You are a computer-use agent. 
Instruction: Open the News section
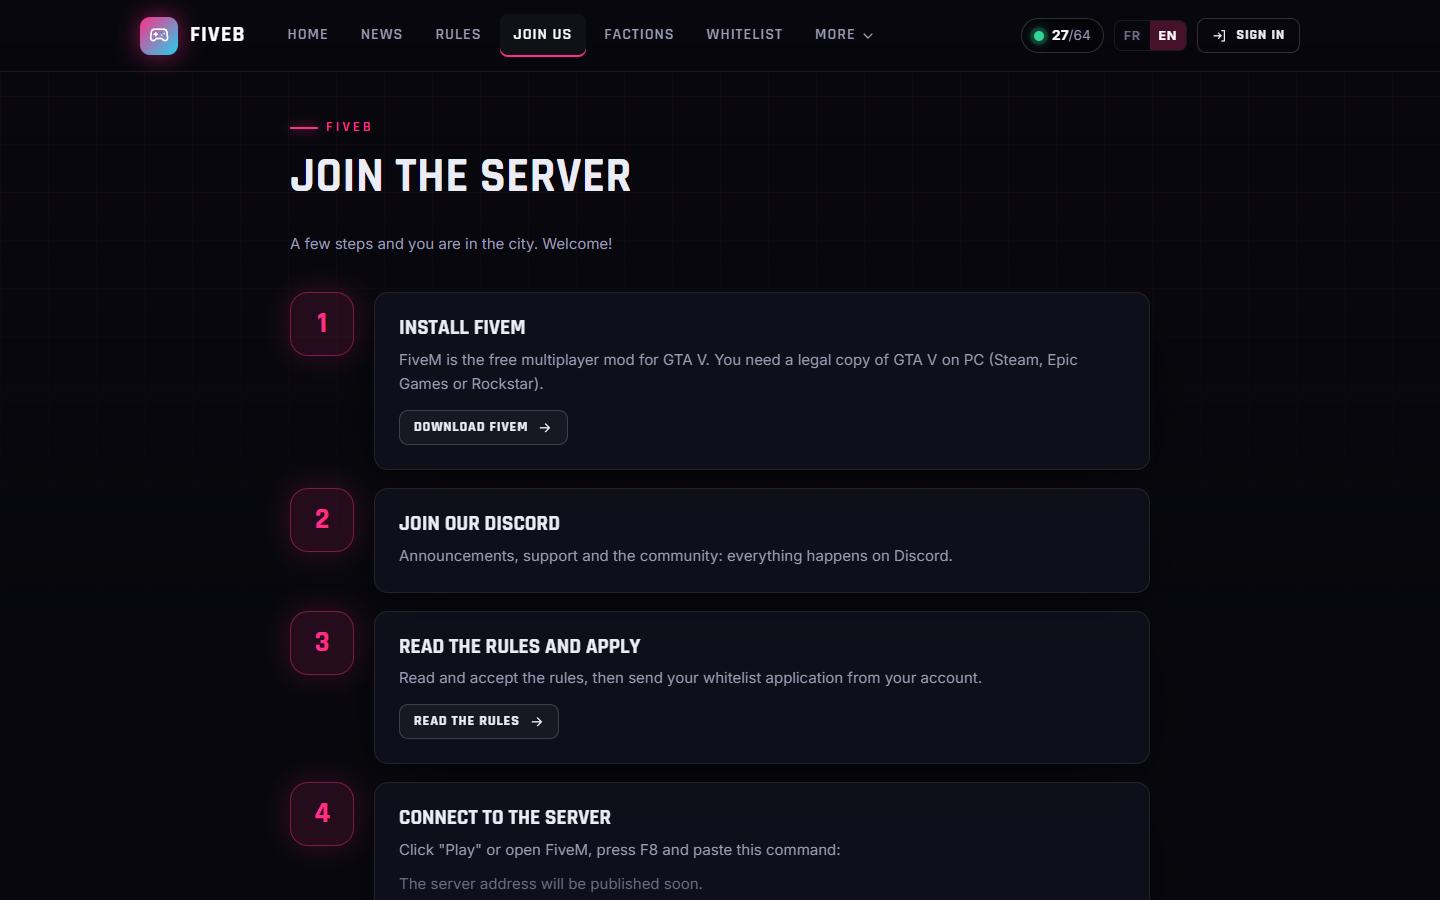[382, 35]
